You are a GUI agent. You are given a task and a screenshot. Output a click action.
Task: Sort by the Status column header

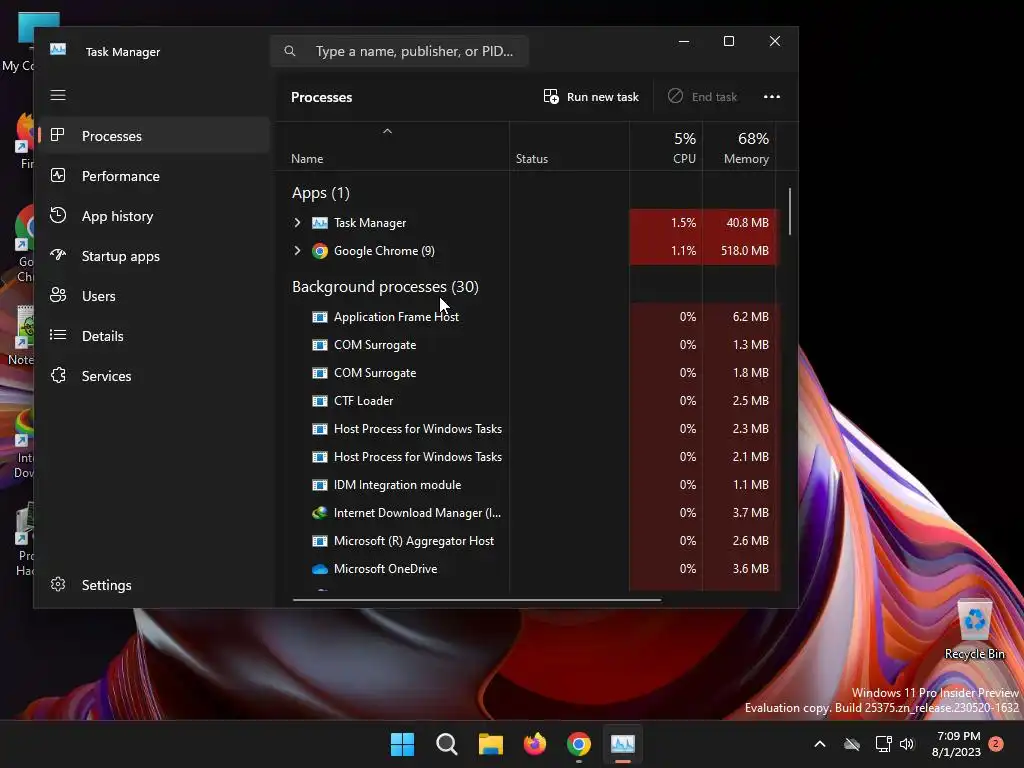click(569, 148)
